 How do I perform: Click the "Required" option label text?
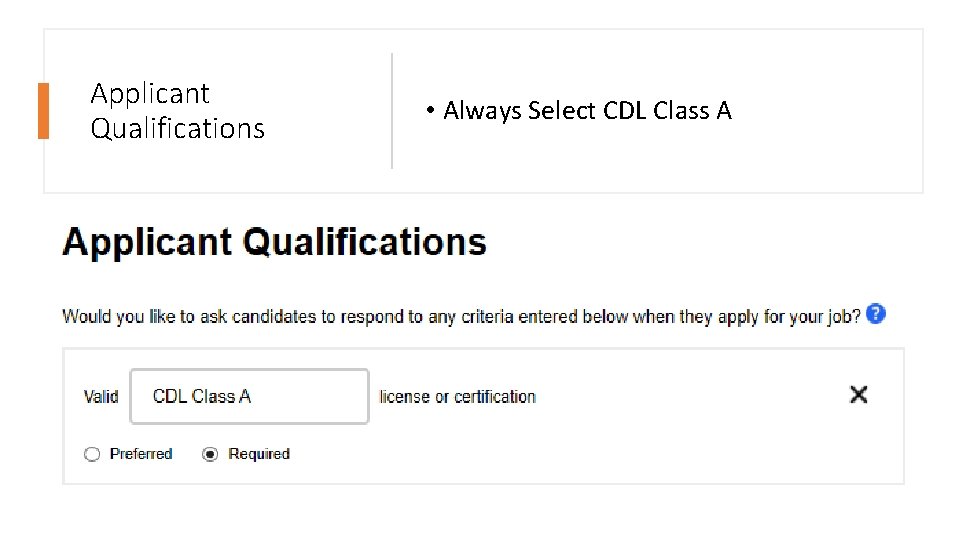point(259,454)
